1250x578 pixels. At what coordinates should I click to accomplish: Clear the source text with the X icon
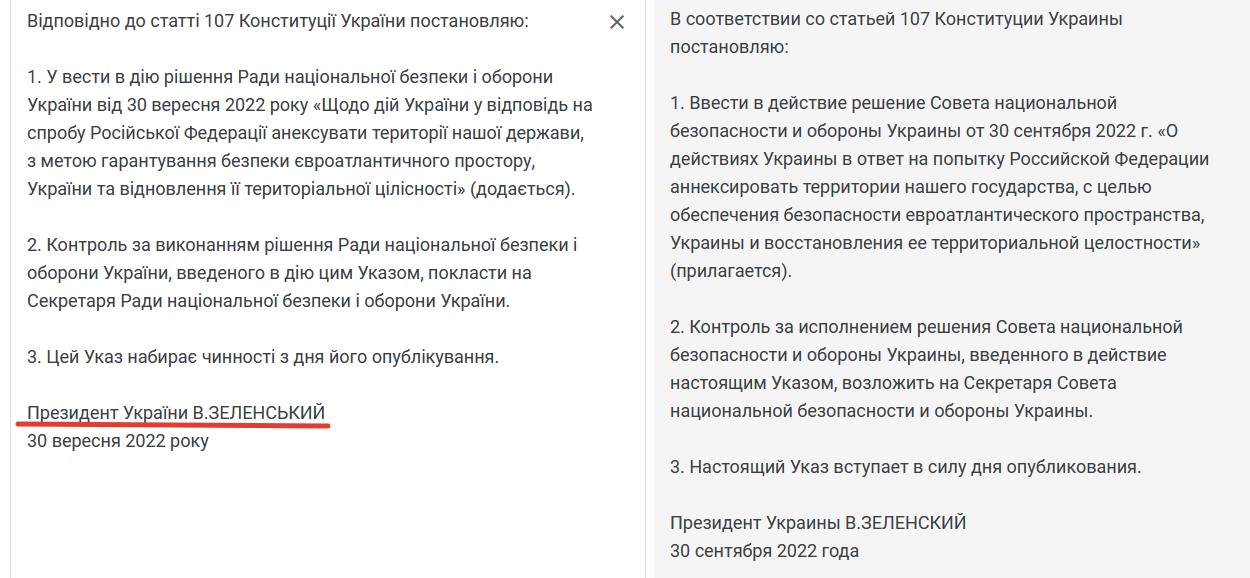[617, 22]
